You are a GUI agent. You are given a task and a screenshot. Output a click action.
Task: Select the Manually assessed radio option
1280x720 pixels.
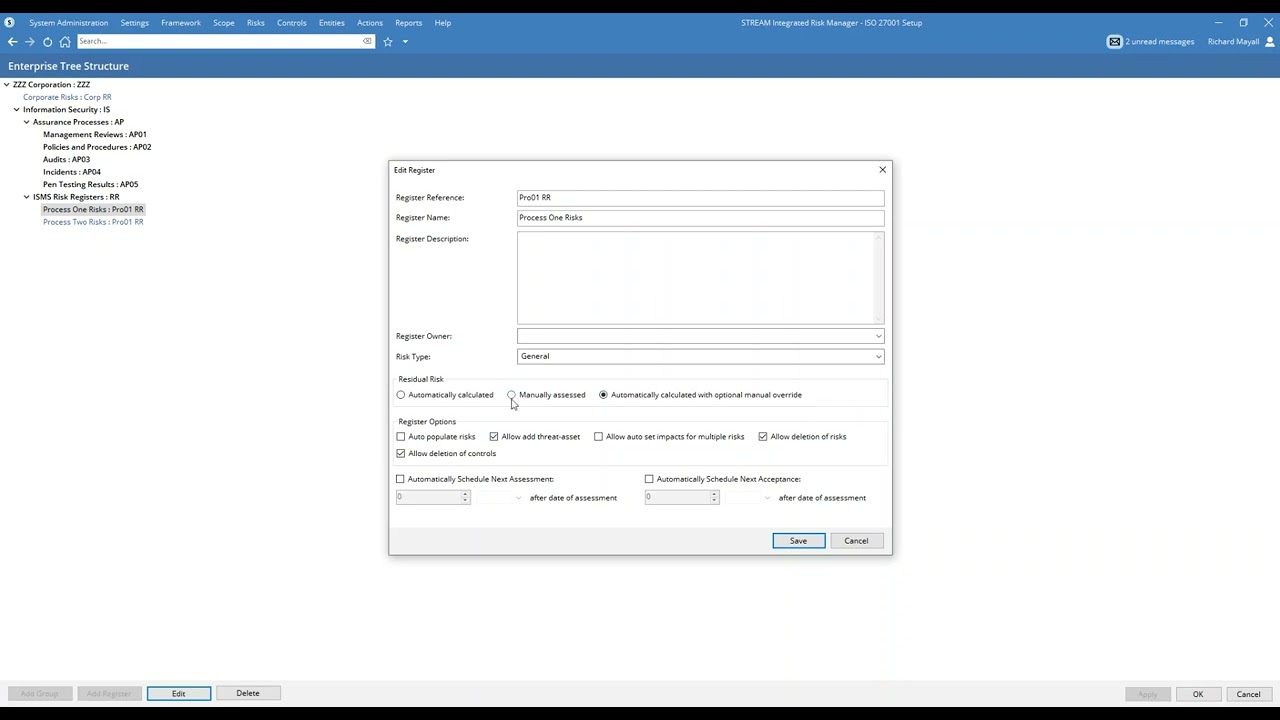pos(511,395)
